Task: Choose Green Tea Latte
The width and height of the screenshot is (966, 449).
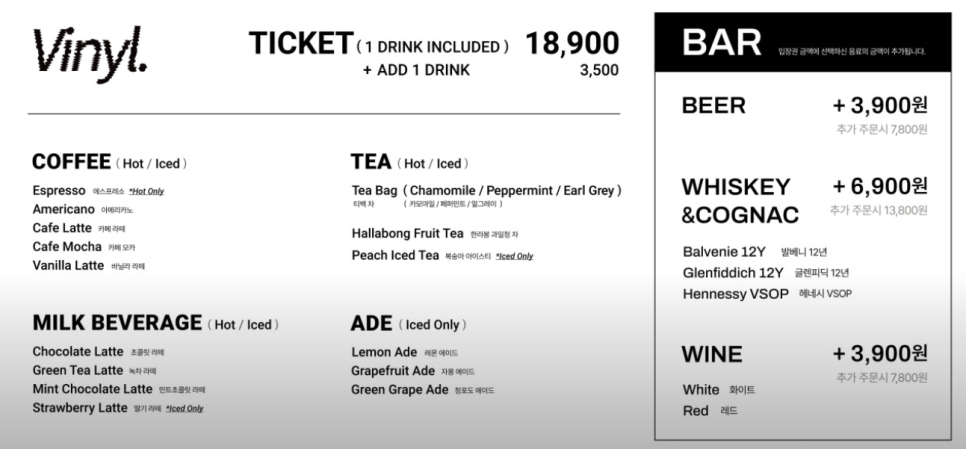Action: click(78, 370)
